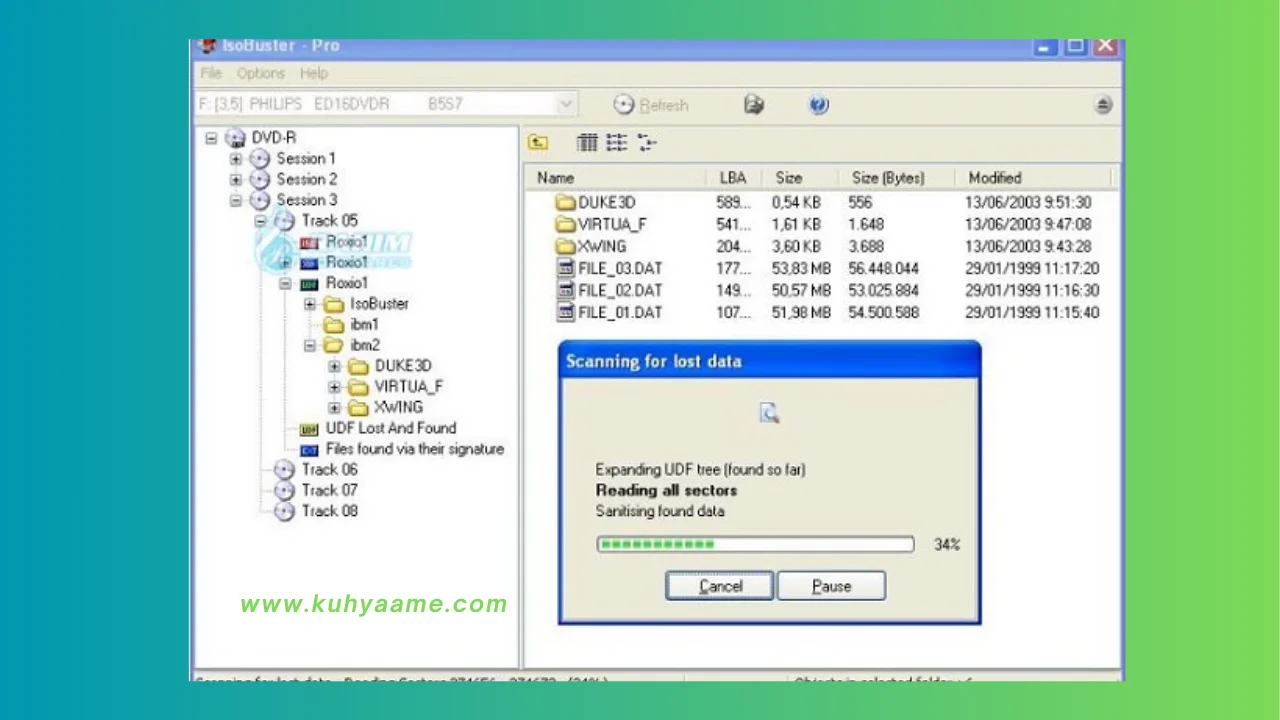Click the Scanning for lost data title bar
This screenshot has height=720, width=1280.
click(769, 360)
